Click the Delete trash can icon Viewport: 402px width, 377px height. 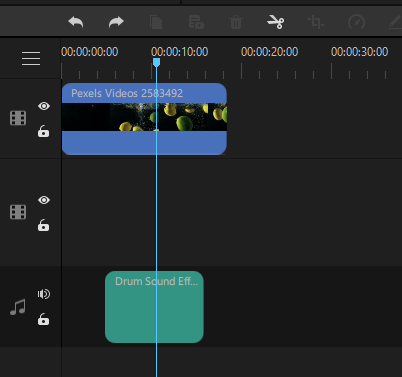[236, 23]
